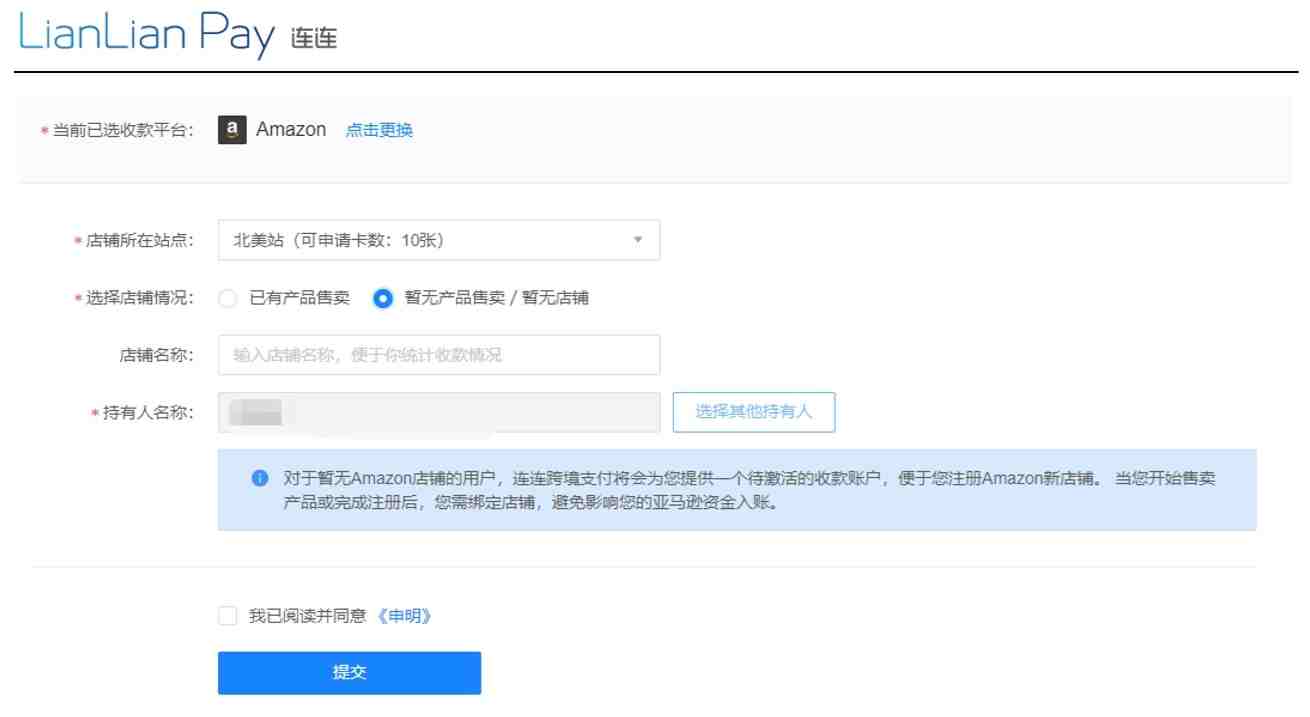Click the dropdown arrow beside 北美站
Image resolution: width=1310 pixels, height=717 pixels.
(638, 240)
